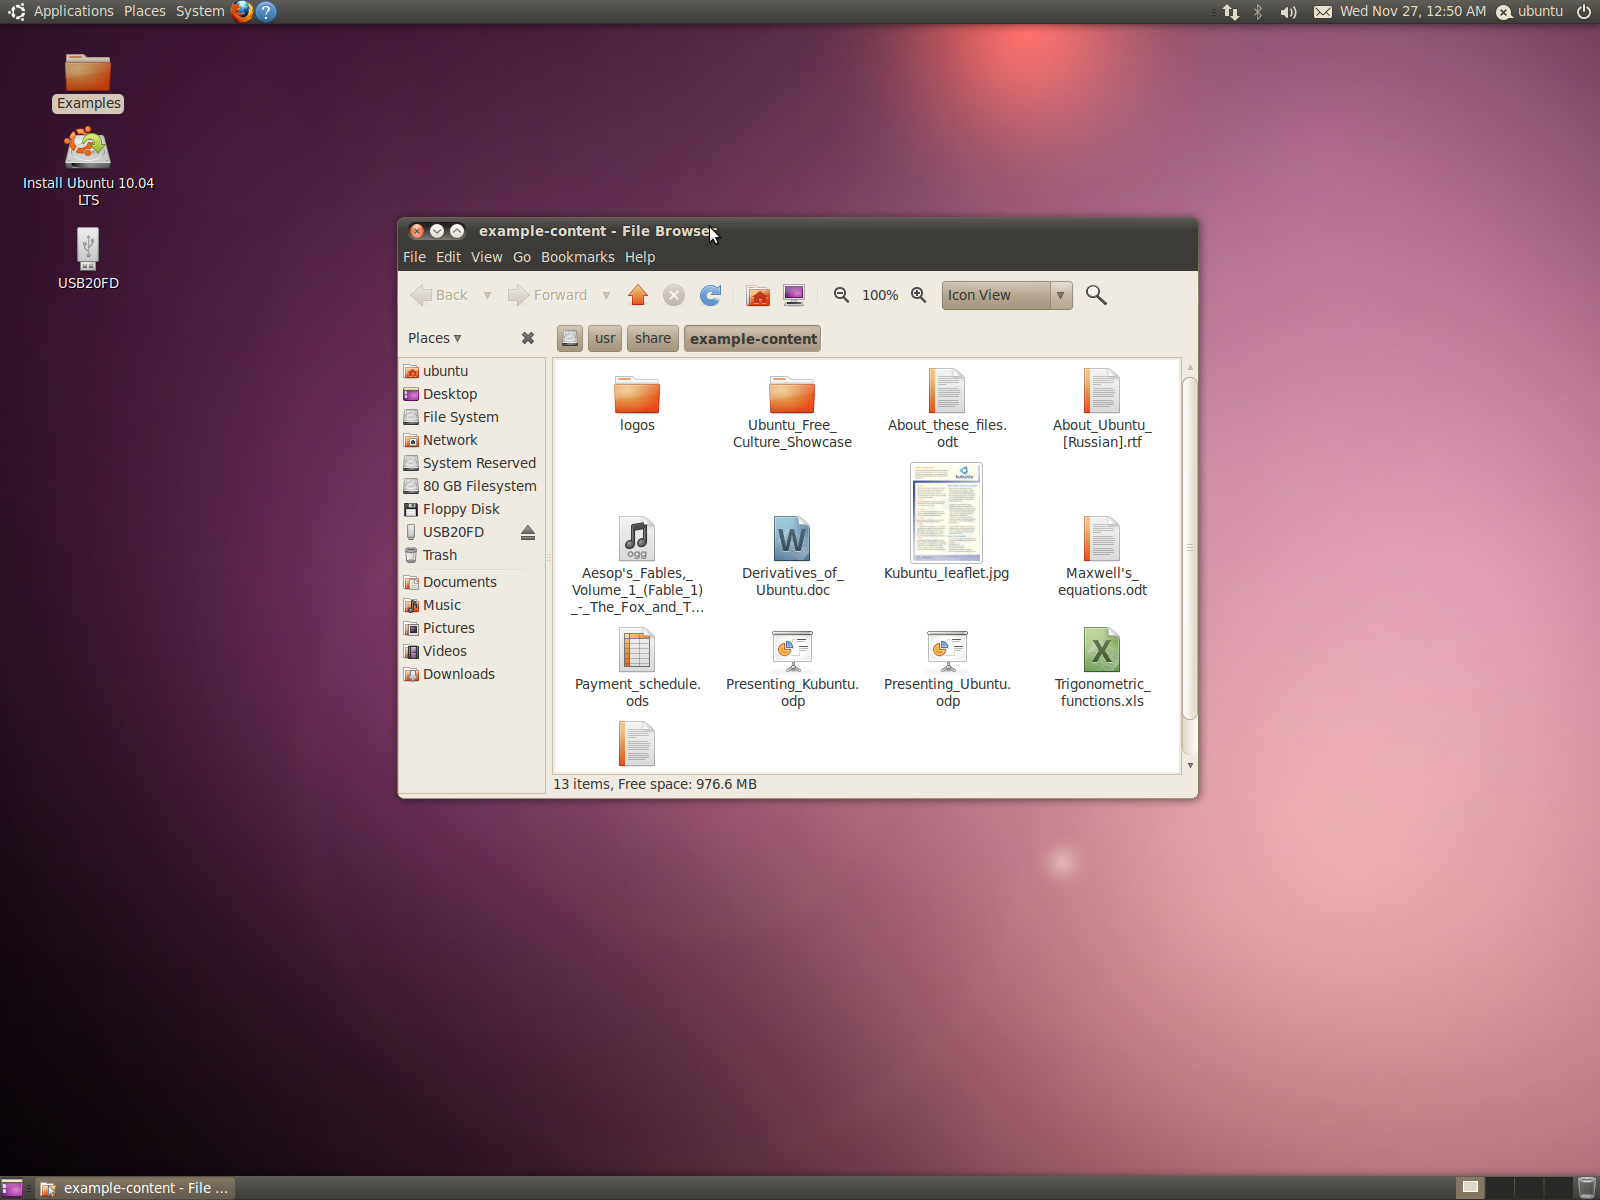1600x1200 pixels.
Task: Open Icon View mode dropdown
Action: (x=1007, y=295)
